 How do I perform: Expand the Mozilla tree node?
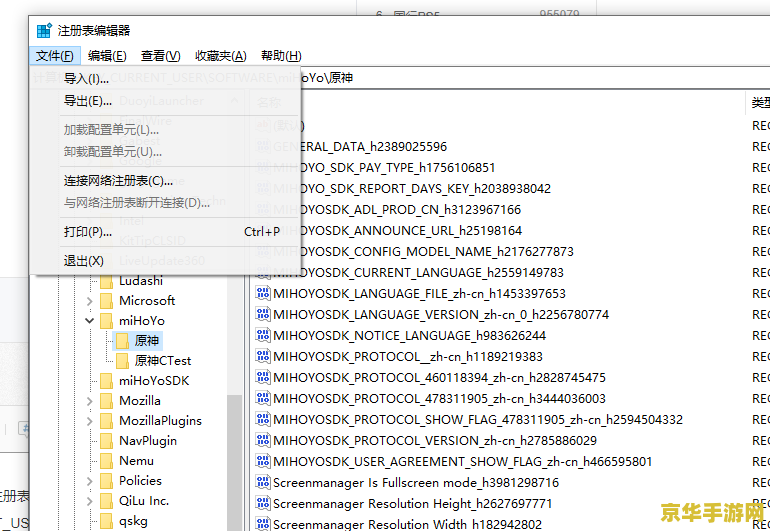[x=89, y=401]
